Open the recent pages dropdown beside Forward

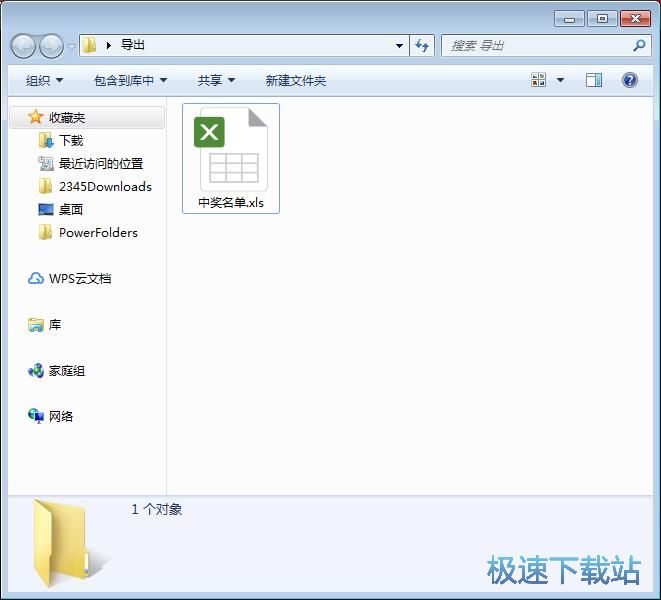coord(72,46)
